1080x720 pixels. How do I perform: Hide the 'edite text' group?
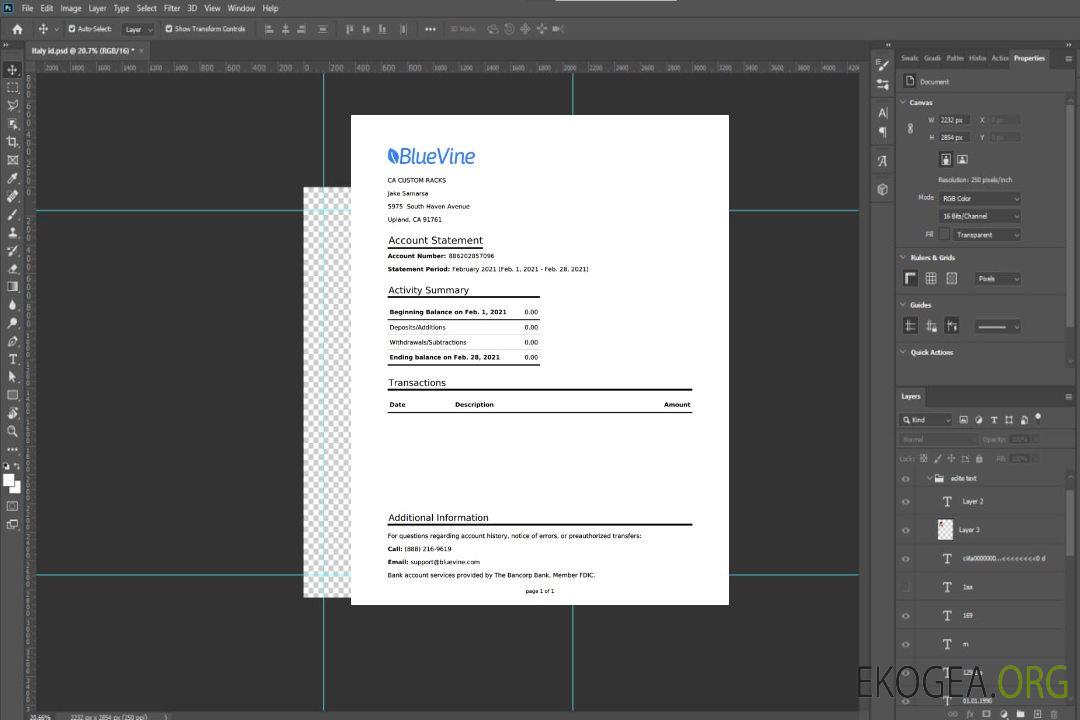tap(906, 479)
